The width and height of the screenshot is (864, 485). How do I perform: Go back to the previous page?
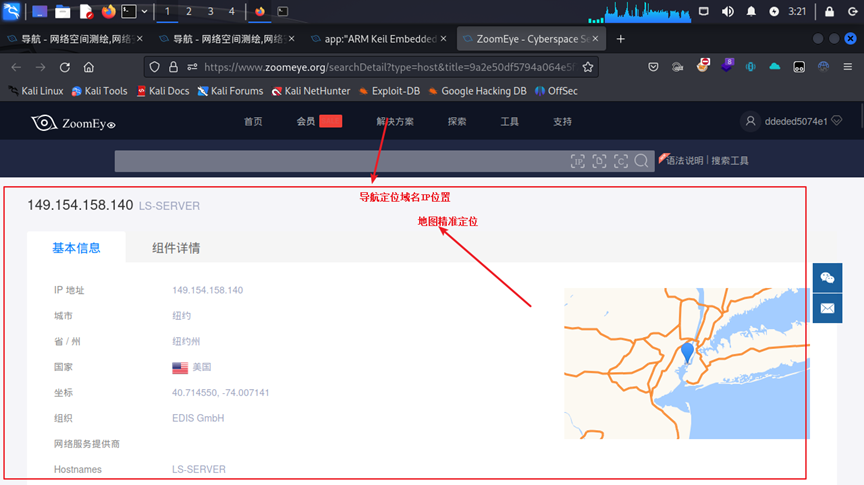16,67
